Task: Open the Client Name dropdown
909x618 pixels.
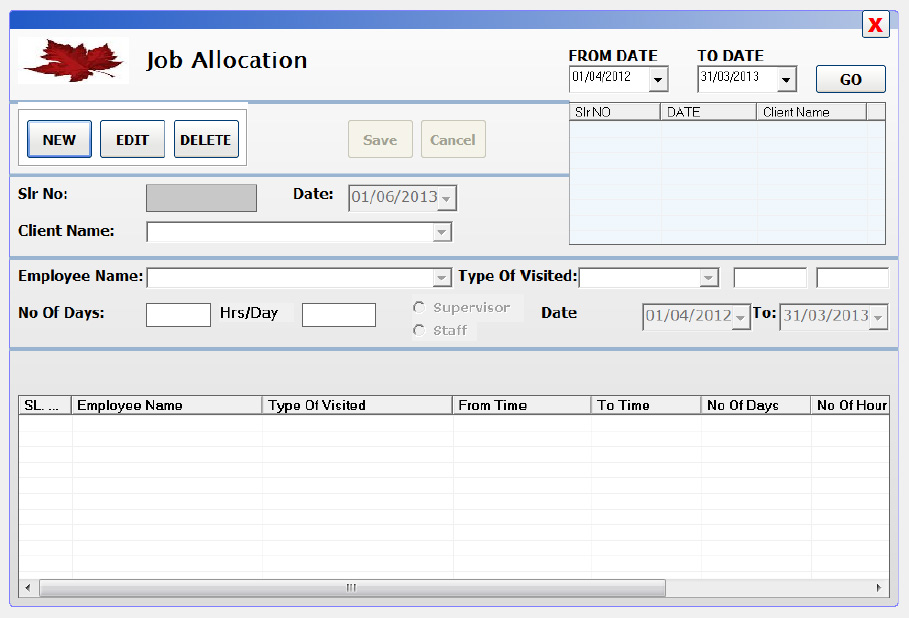Action: [x=441, y=231]
